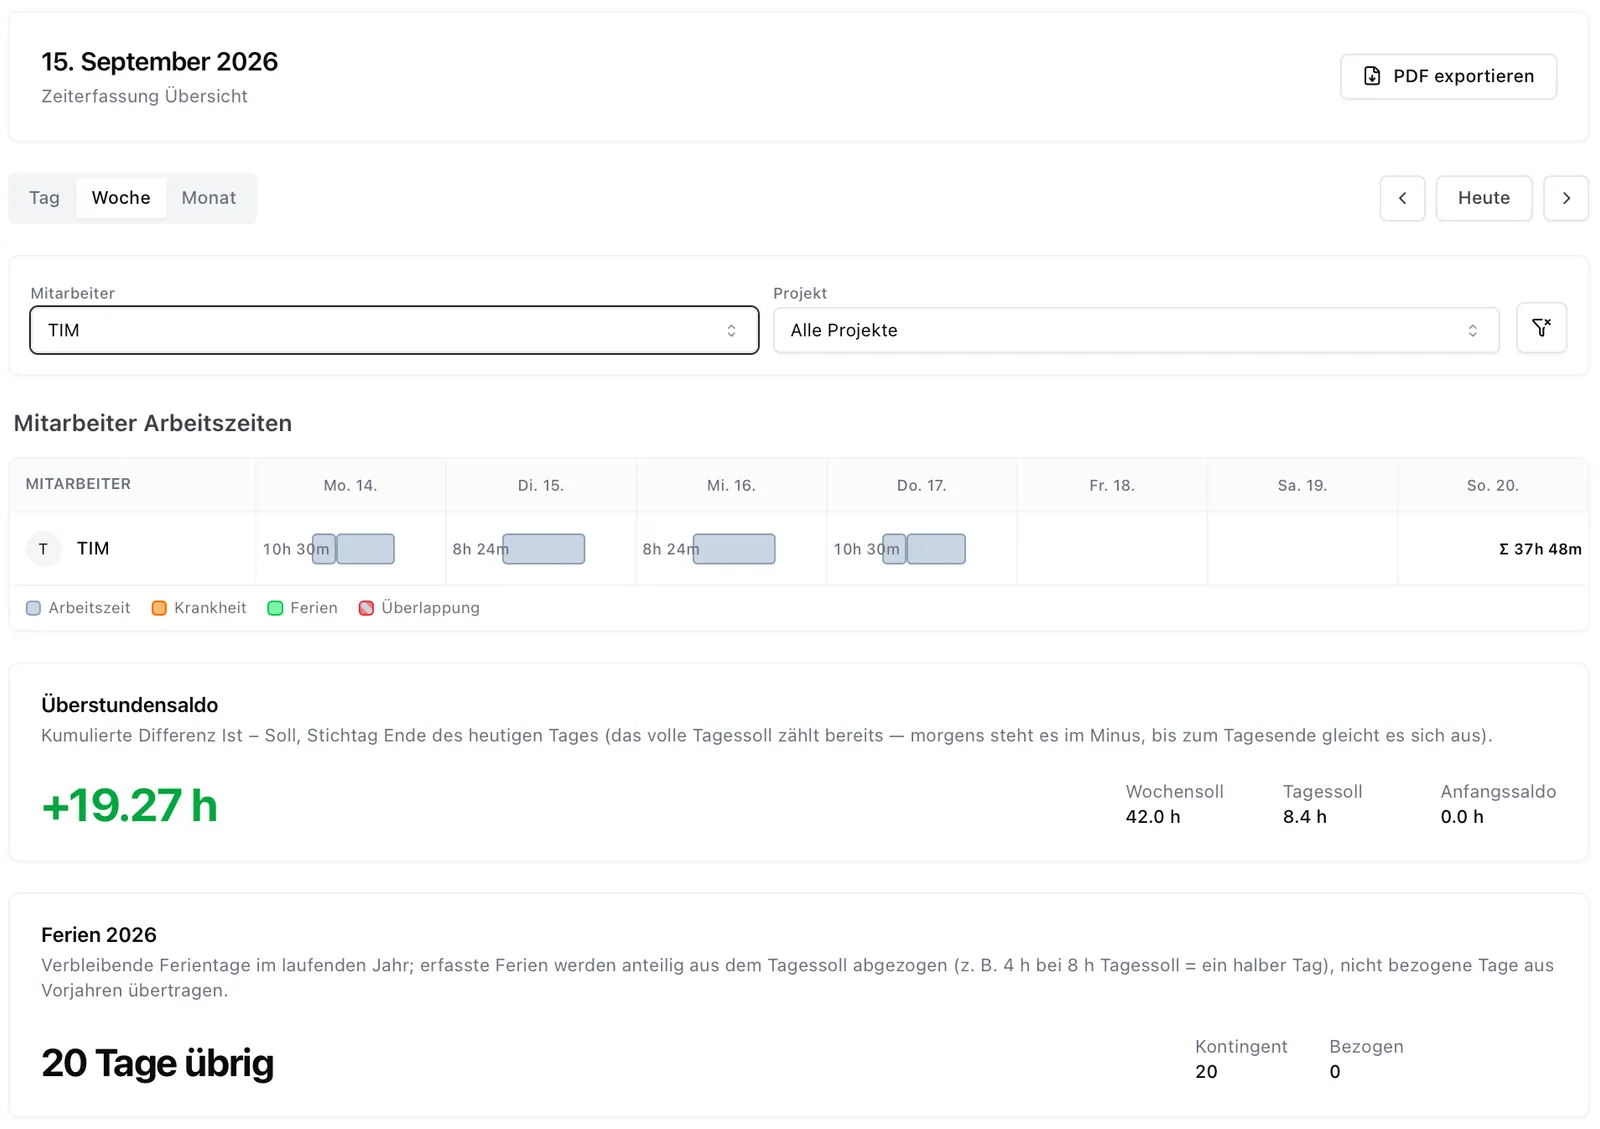1600x1129 pixels.
Task: Click the weekly sum Σ 37h 48m
Action: (1540, 549)
